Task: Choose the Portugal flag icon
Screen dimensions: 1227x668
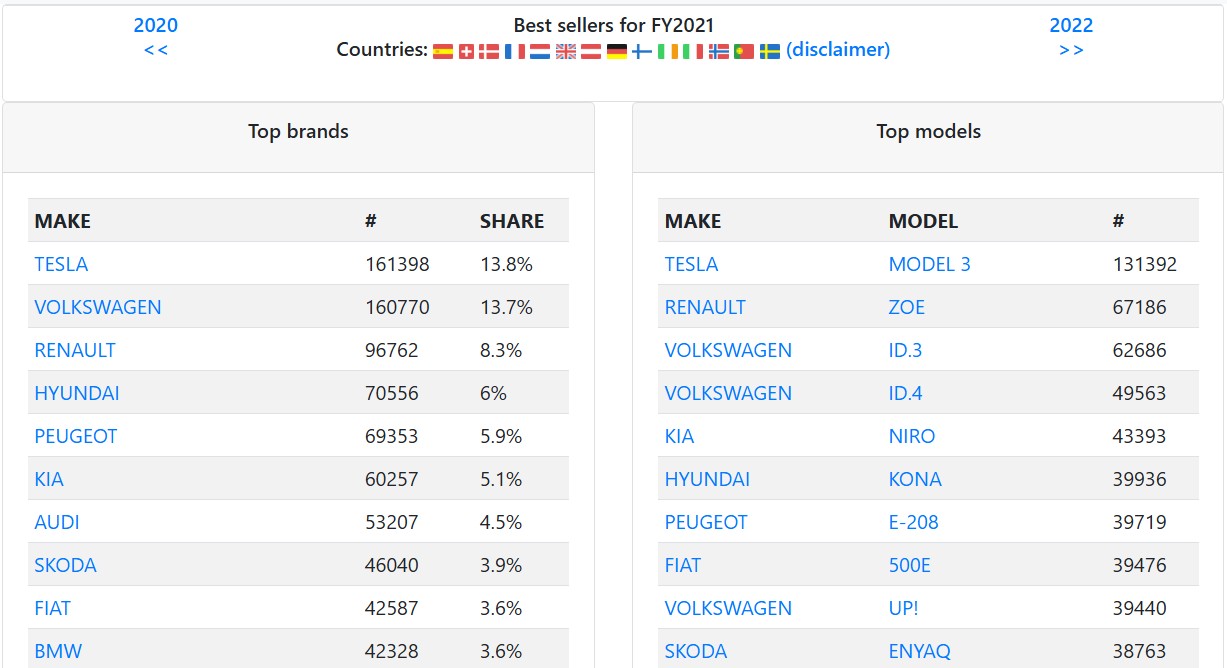Action: coord(744,51)
